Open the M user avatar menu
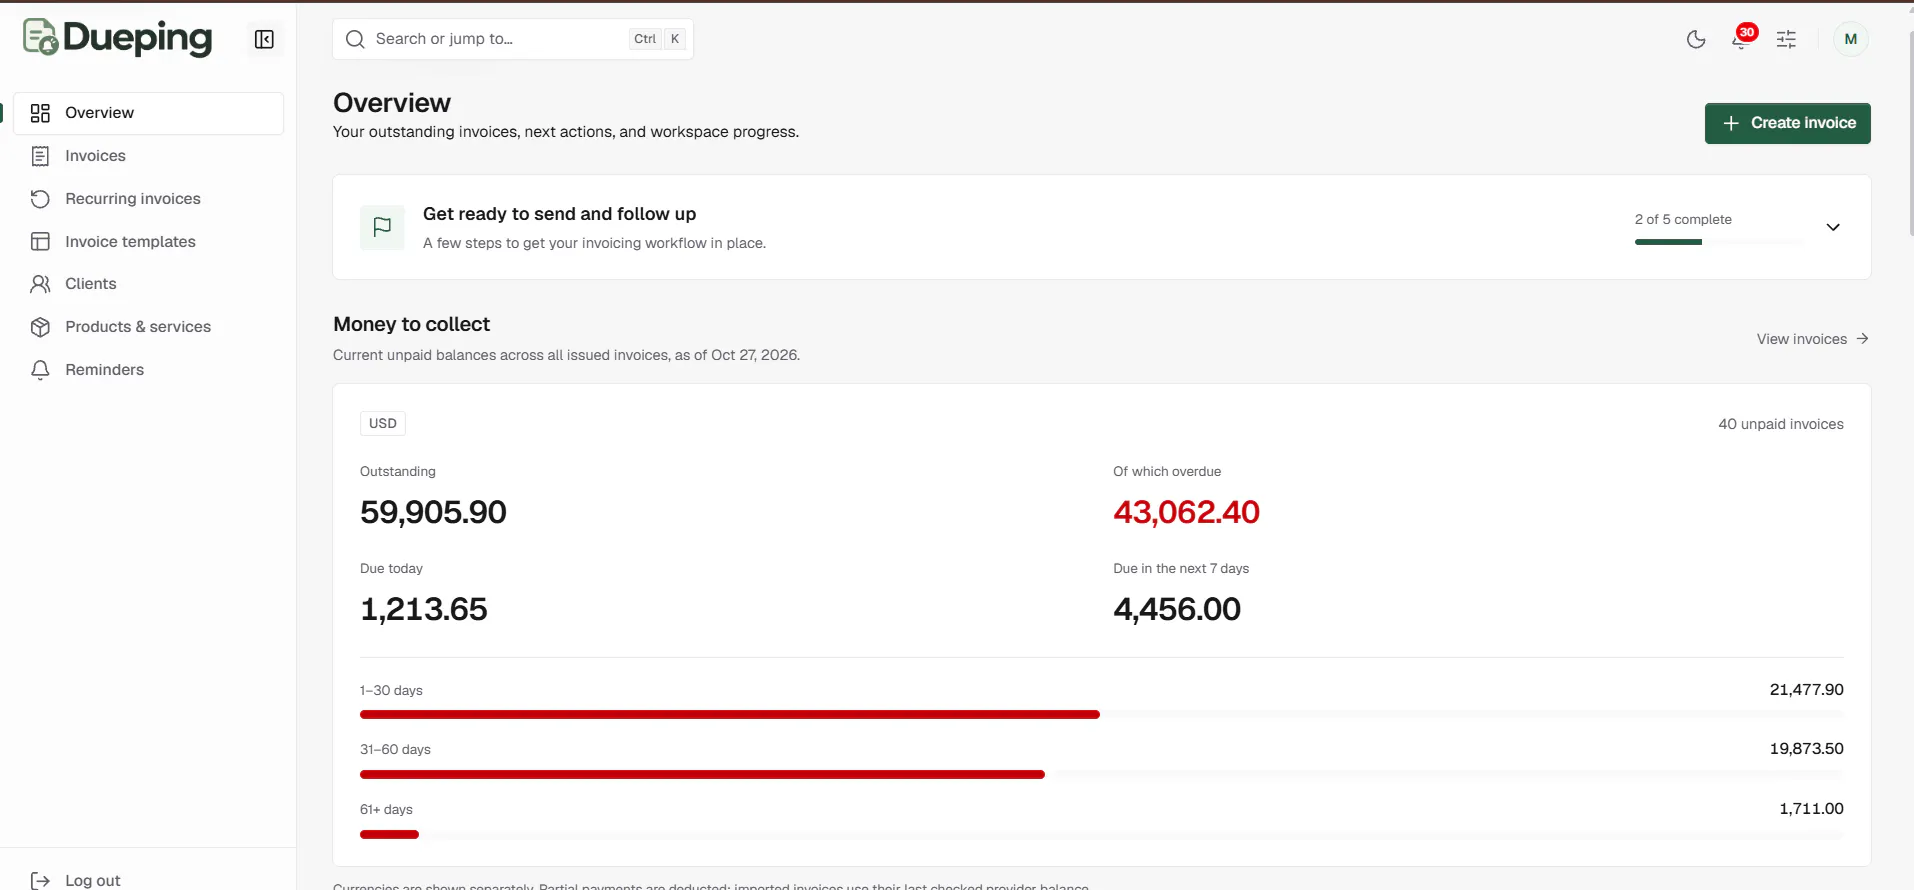This screenshot has height=890, width=1914. coord(1851,39)
